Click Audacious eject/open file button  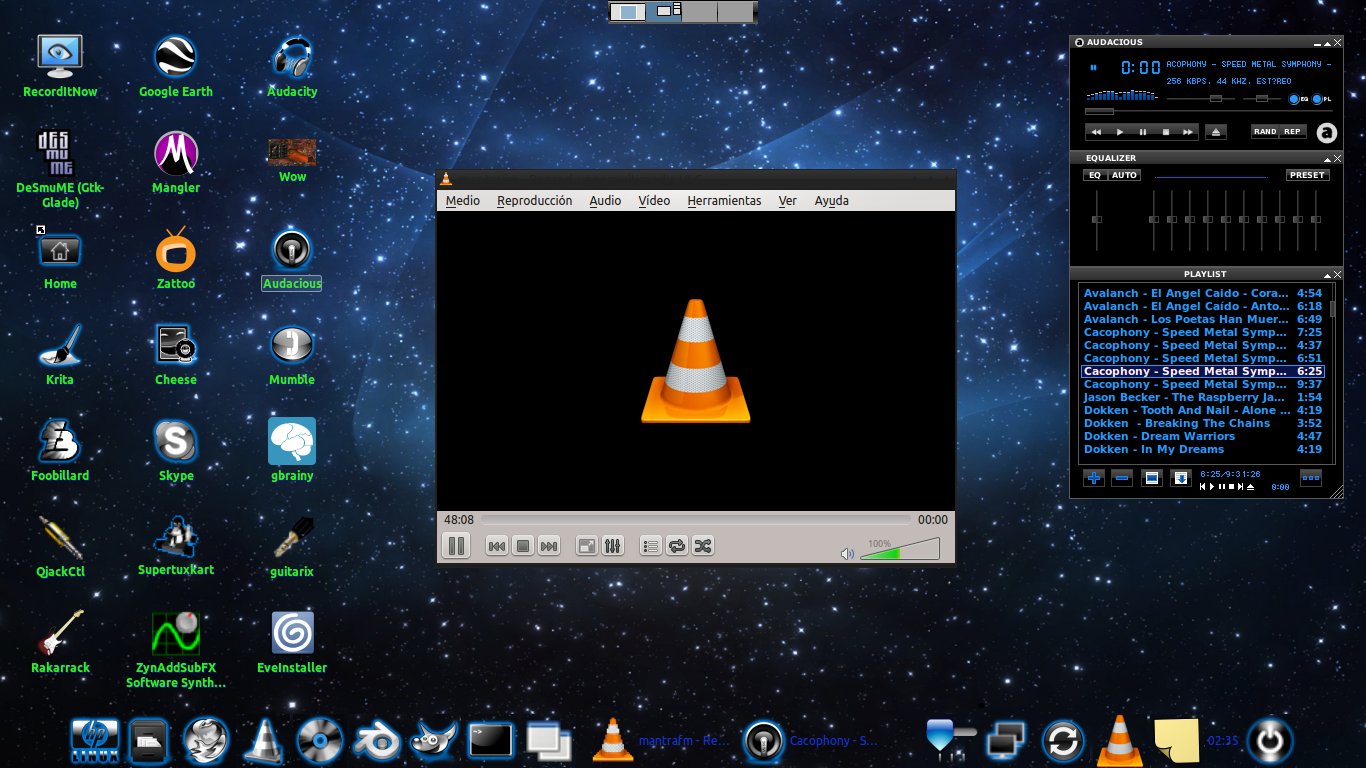(1215, 132)
